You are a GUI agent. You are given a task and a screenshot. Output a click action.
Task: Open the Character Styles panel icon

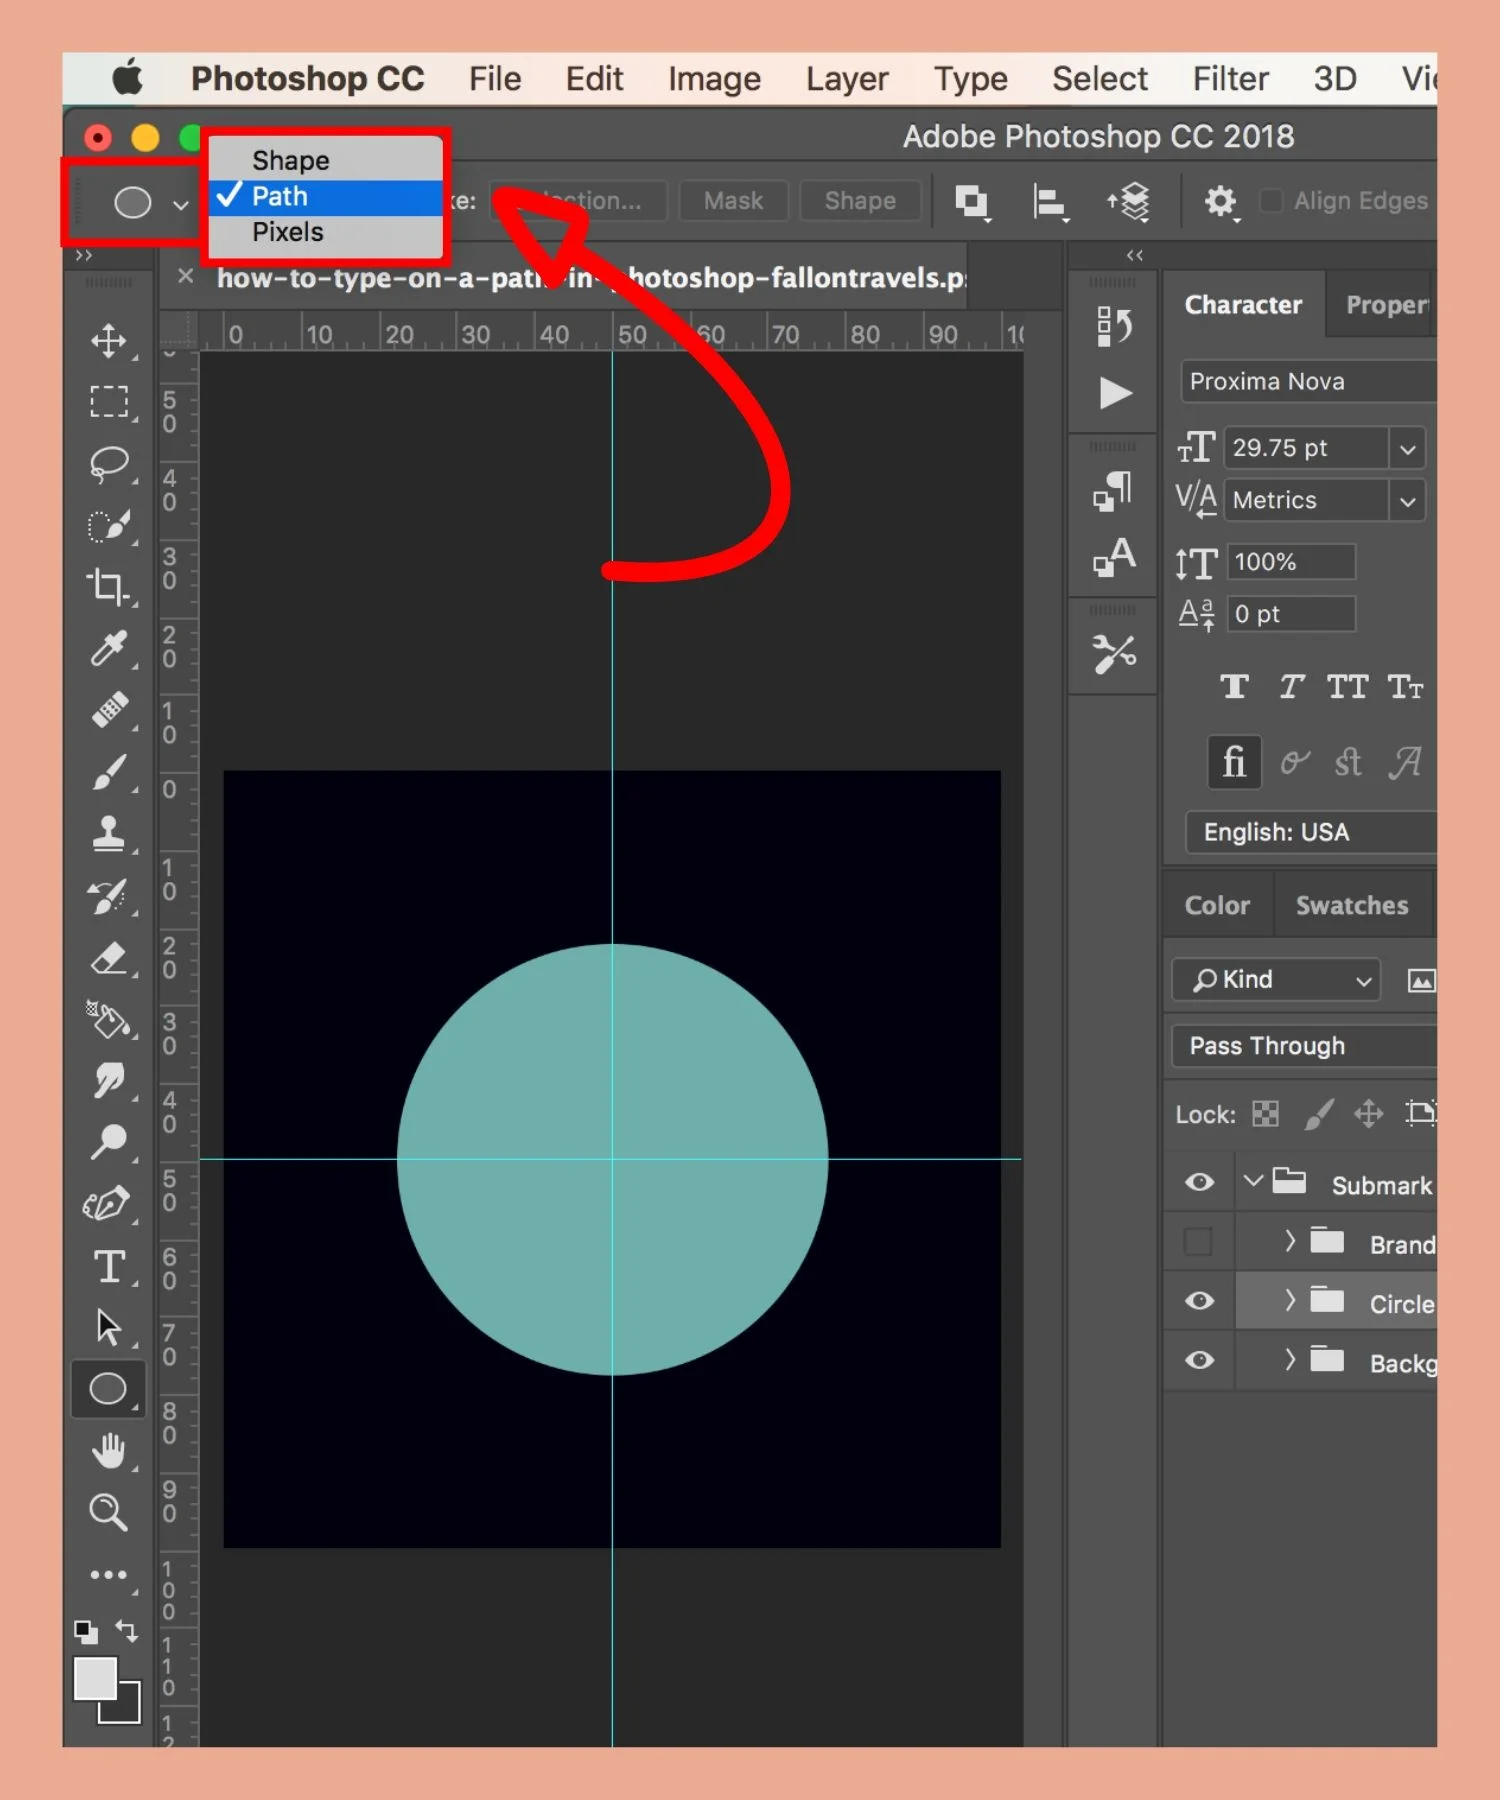pyautogui.click(x=1114, y=557)
